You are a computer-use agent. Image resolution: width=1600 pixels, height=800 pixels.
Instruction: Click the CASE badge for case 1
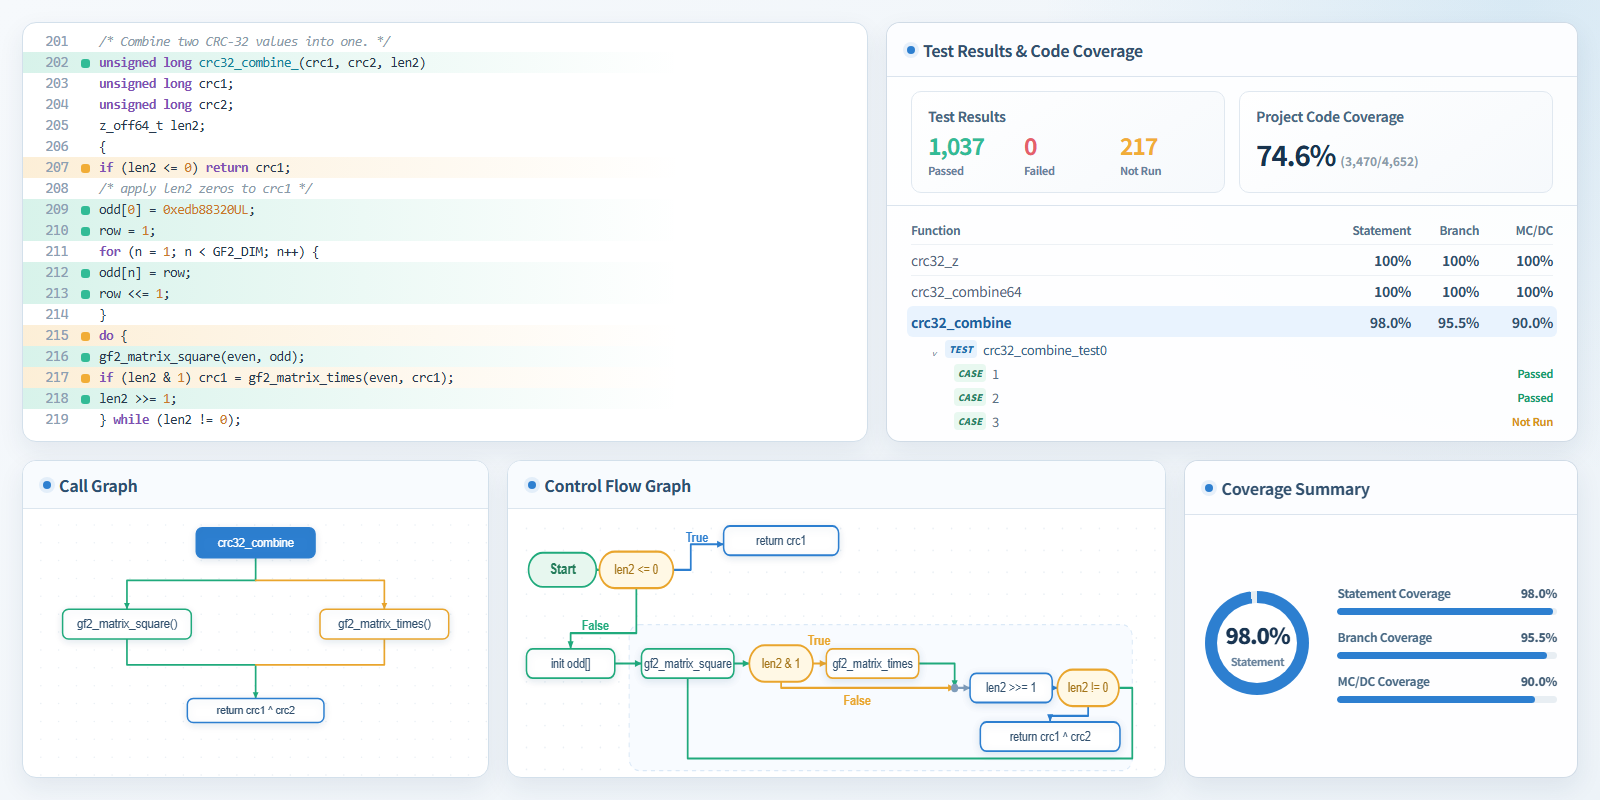tap(971, 374)
